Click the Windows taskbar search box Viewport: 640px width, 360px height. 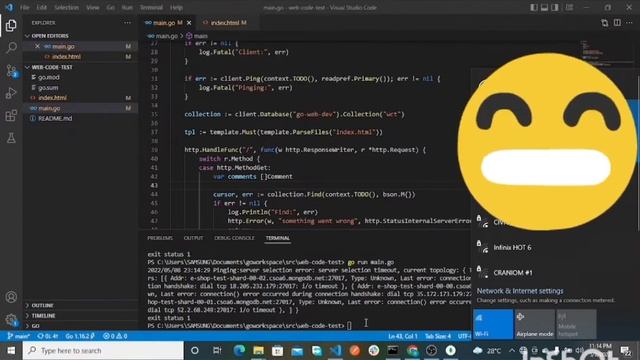(103, 350)
